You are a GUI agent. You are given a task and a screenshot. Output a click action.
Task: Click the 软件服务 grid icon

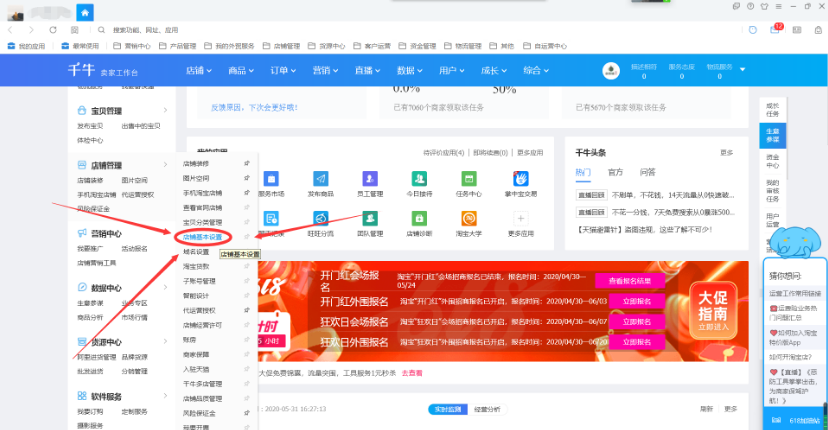[x=82, y=396]
